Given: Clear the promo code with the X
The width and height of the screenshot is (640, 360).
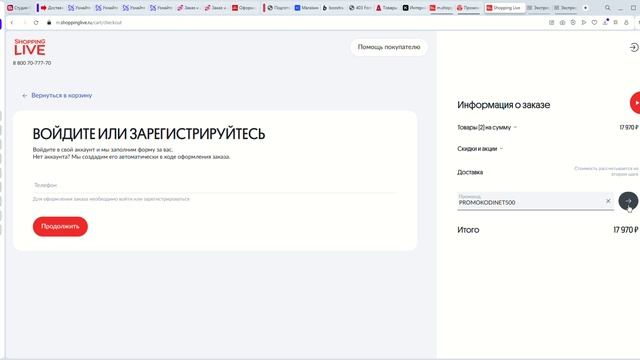Looking at the screenshot, I should pos(608,201).
